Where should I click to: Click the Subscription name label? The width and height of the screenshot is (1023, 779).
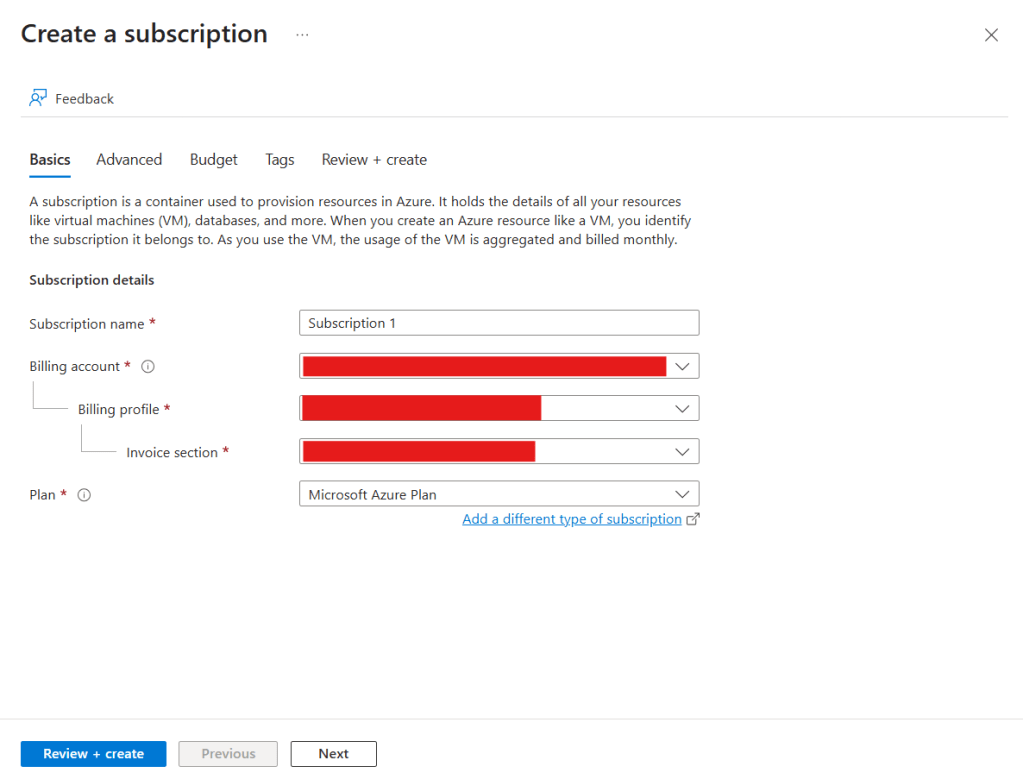tap(87, 324)
